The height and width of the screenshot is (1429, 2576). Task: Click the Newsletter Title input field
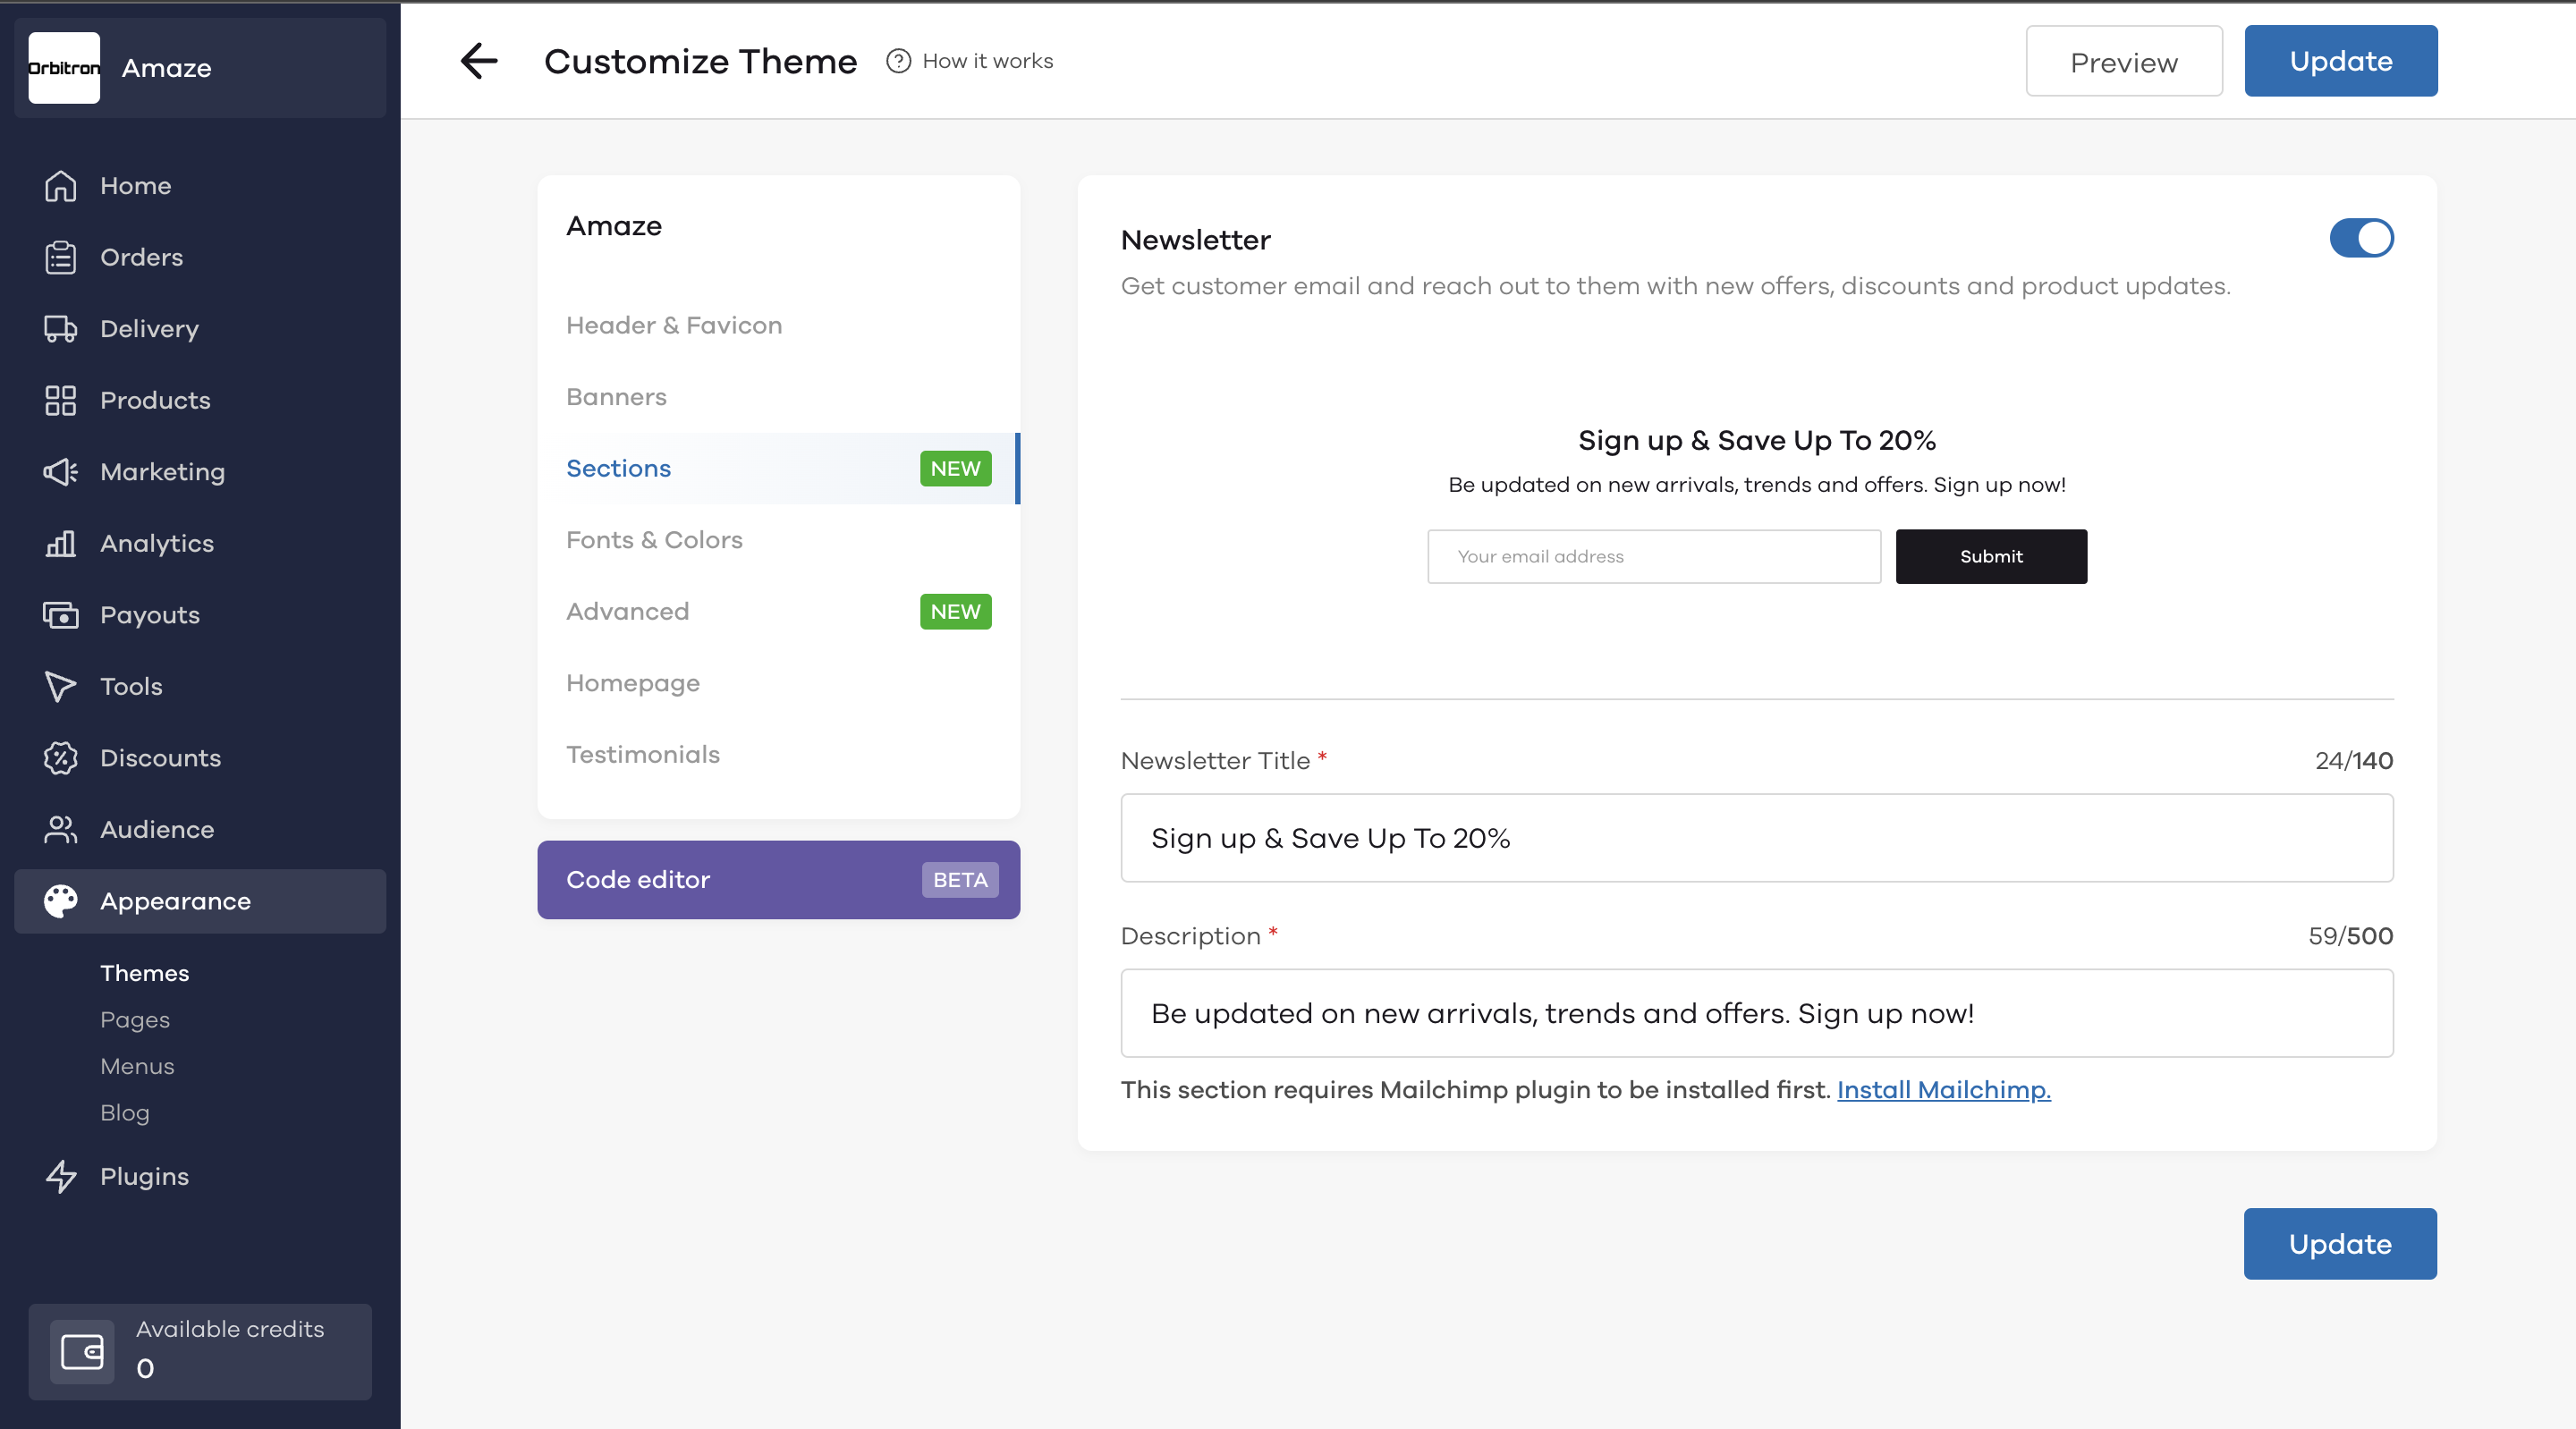(1756, 838)
